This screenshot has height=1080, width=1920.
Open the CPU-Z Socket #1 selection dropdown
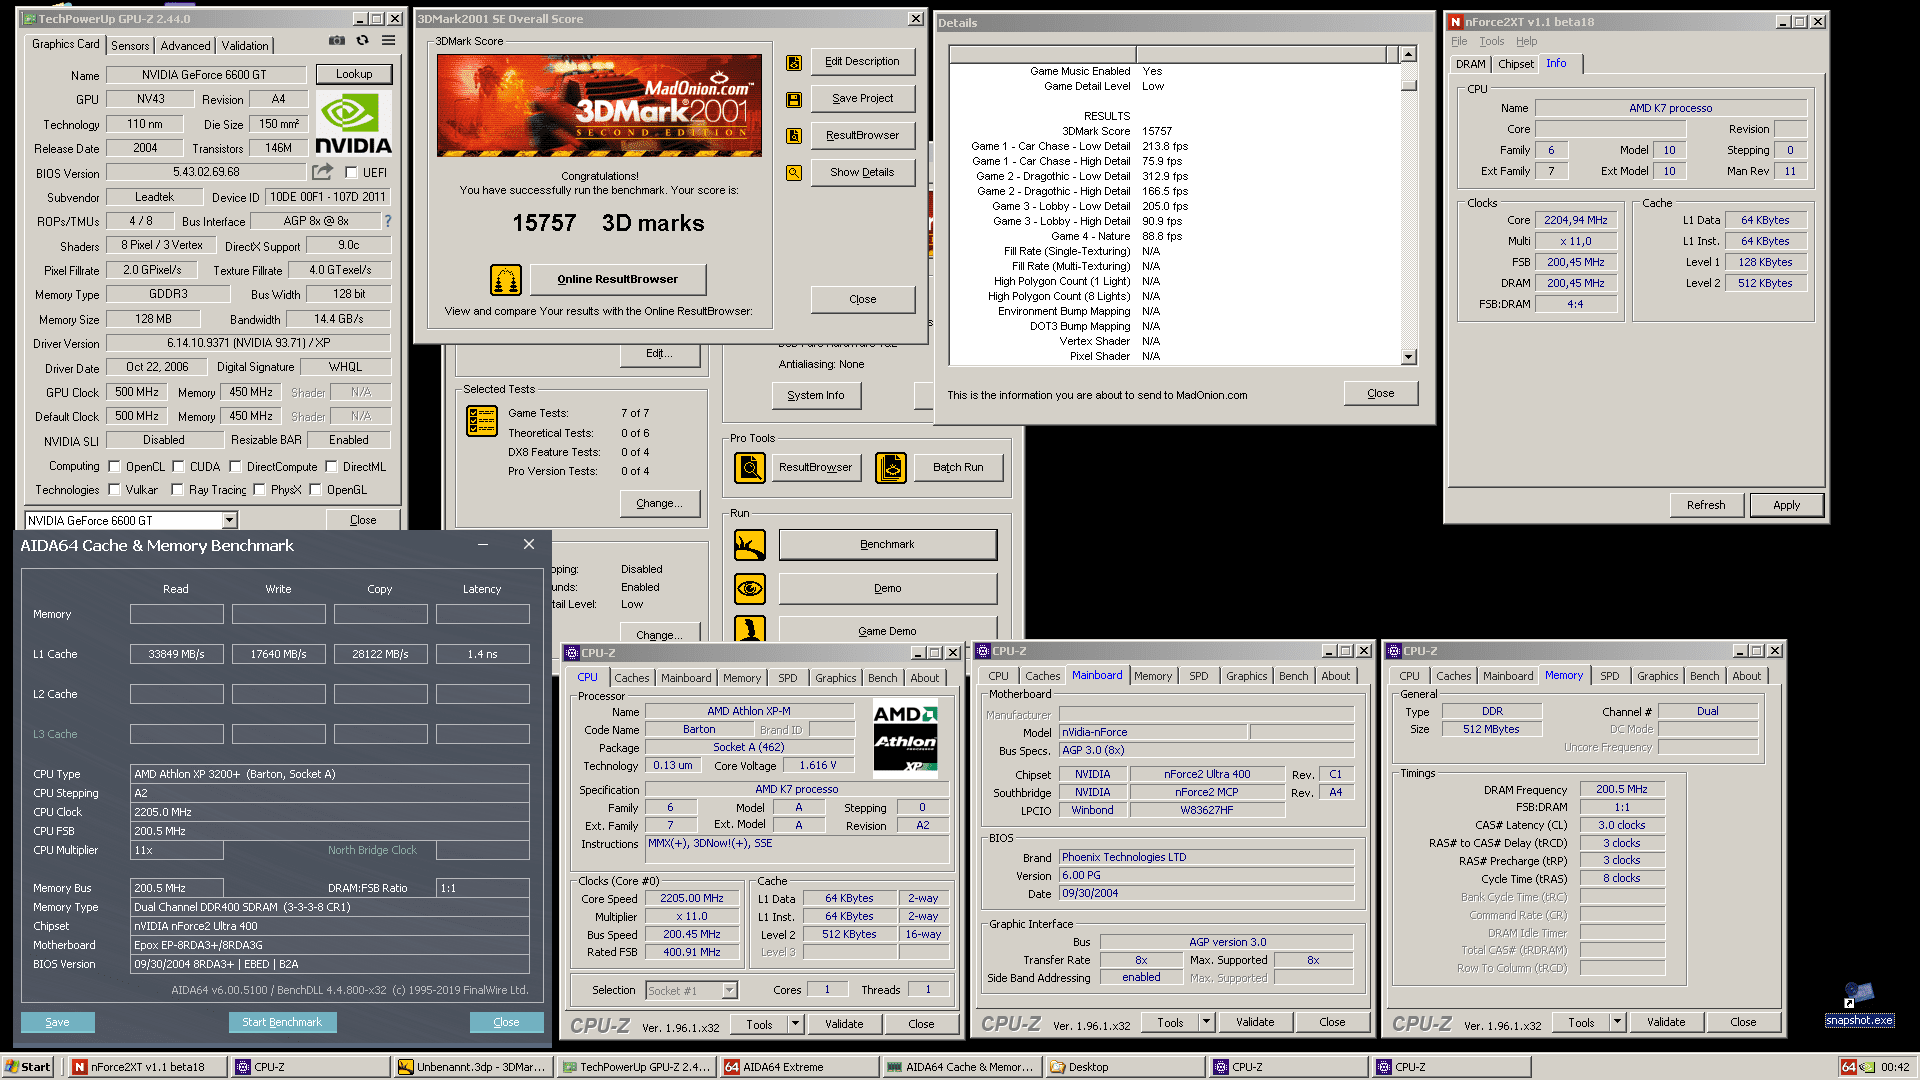tap(730, 991)
